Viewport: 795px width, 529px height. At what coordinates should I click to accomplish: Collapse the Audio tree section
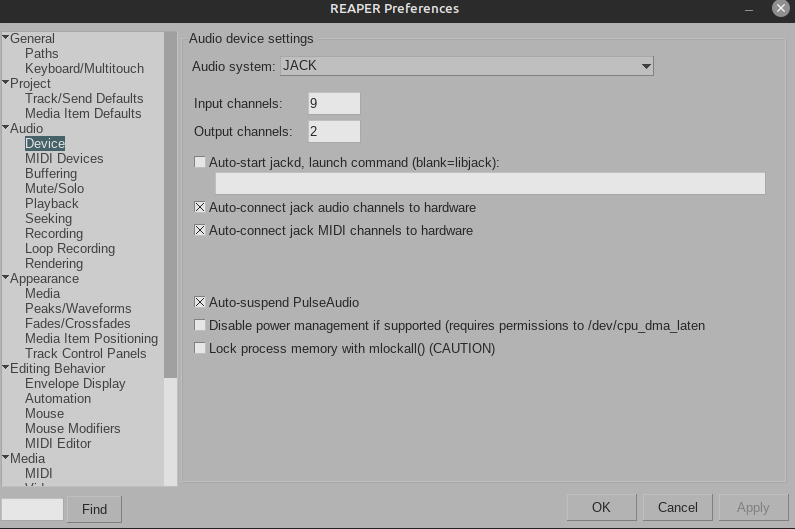[x=6, y=127]
